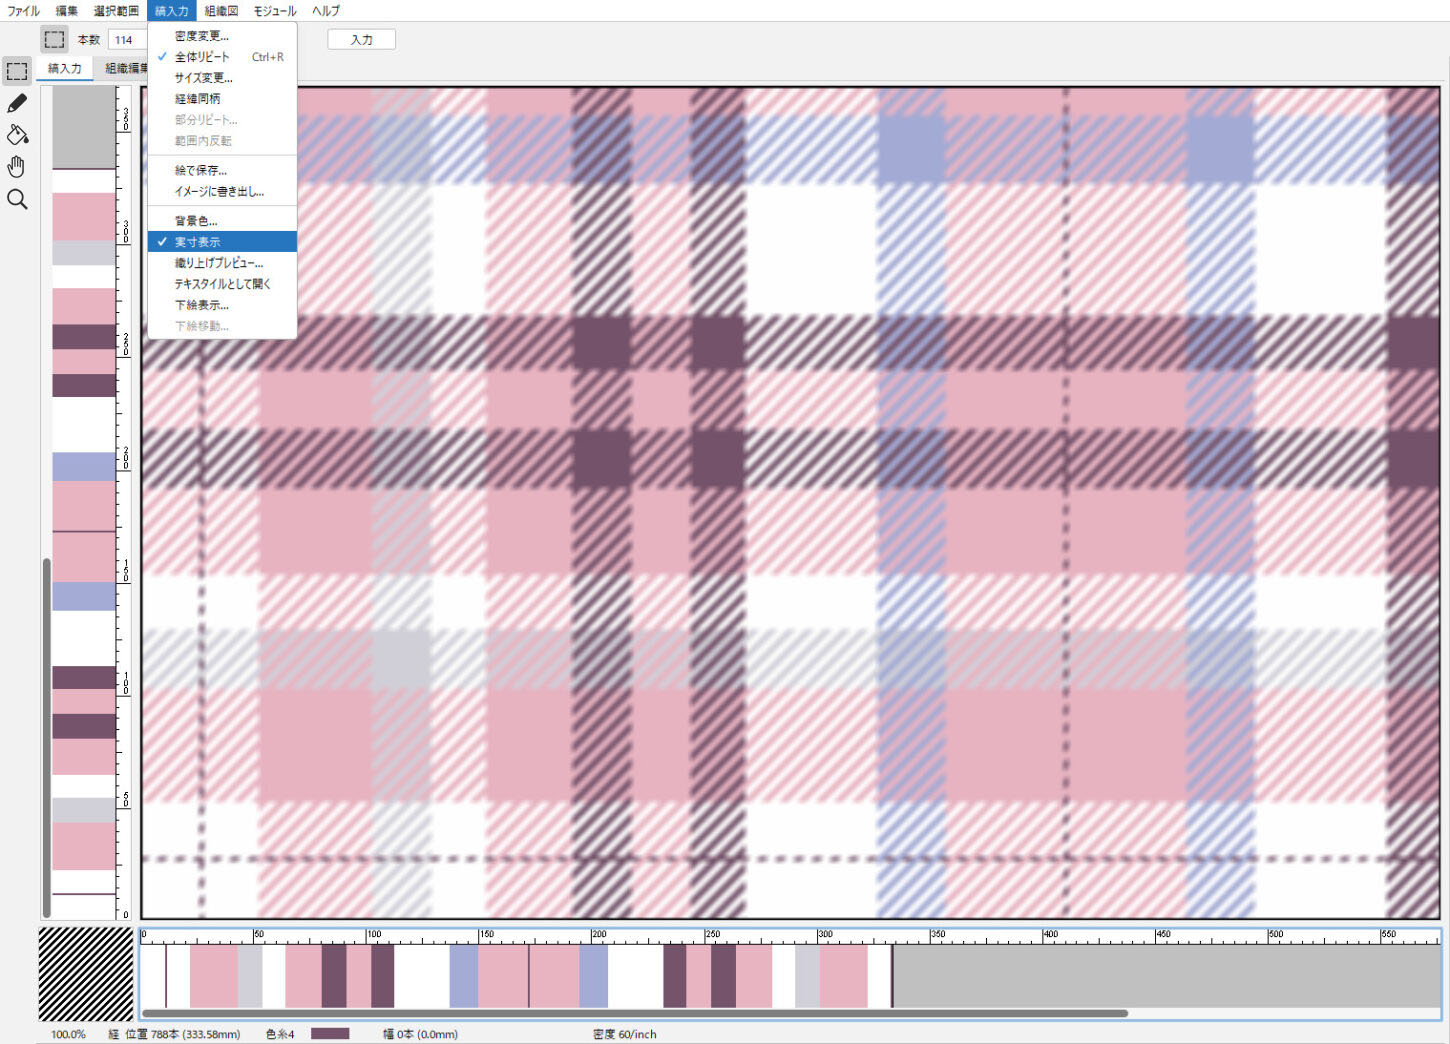This screenshot has width=1450, height=1044.
Task: Click the 本数 input field showing 114
Action: [x=128, y=40]
